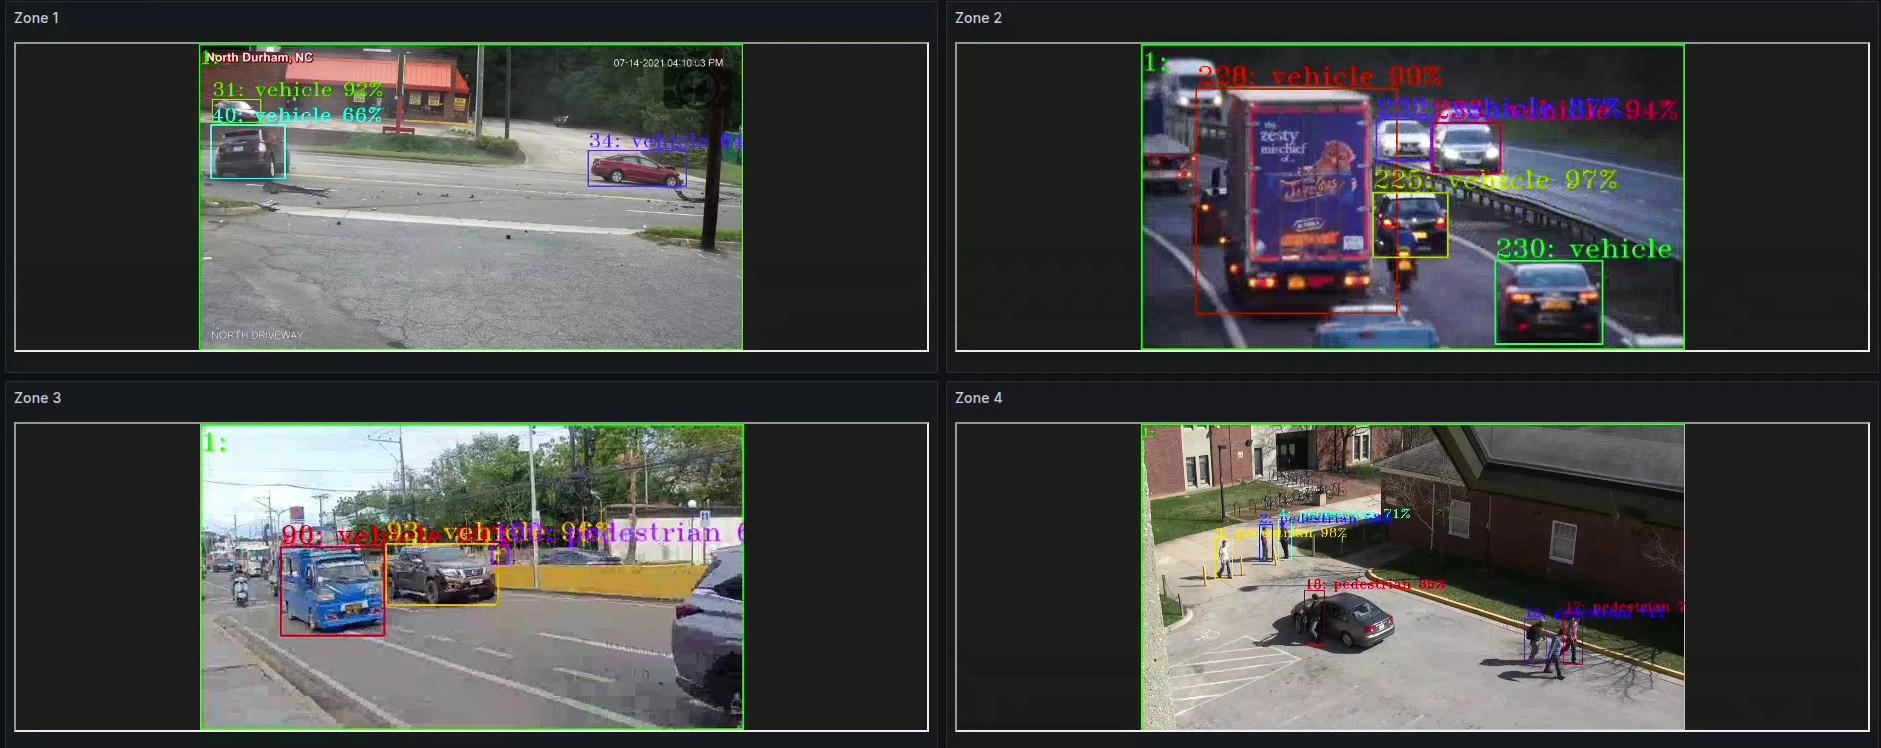Click the motorcyclist in the Zone 3 feed
The height and width of the screenshot is (748, 1881).
click(240, 588)
